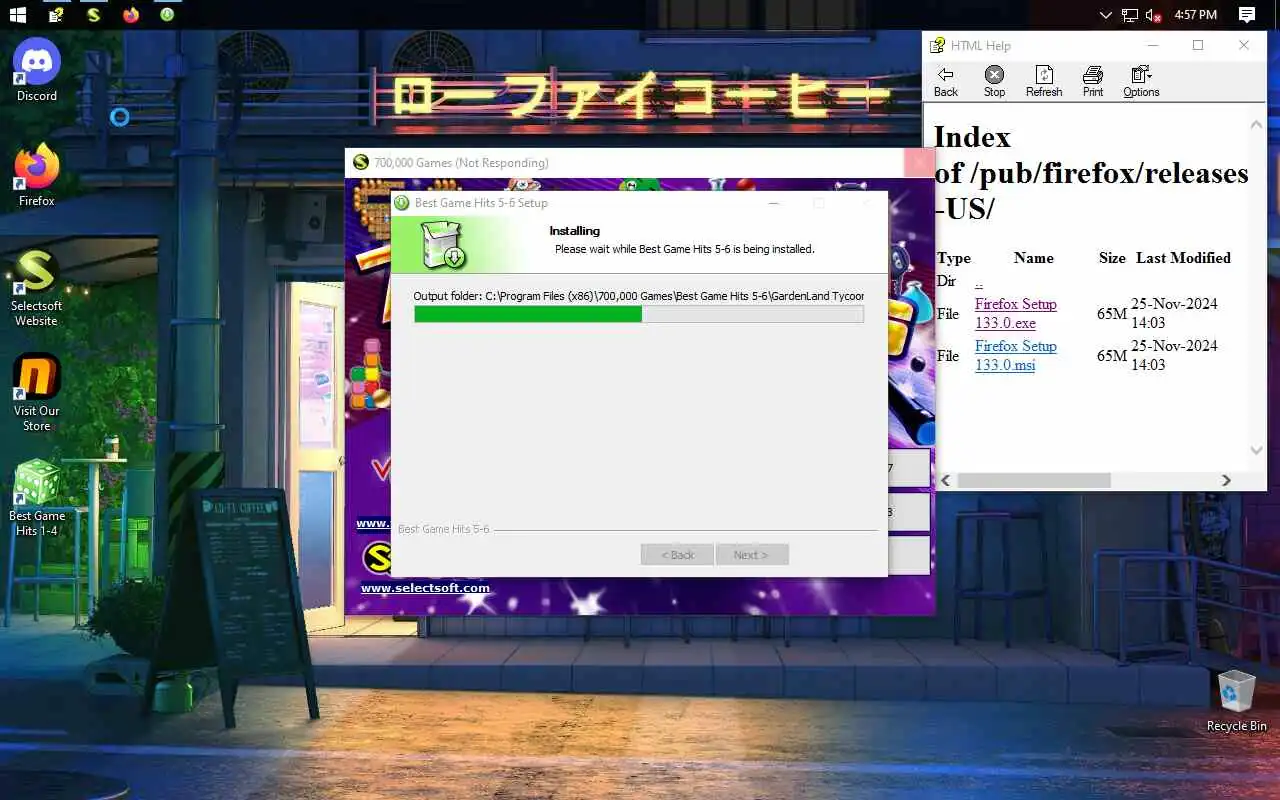The image size is (1280, 800).
Task: Click the 'Output folder' path text
Action: coord(638,296)
